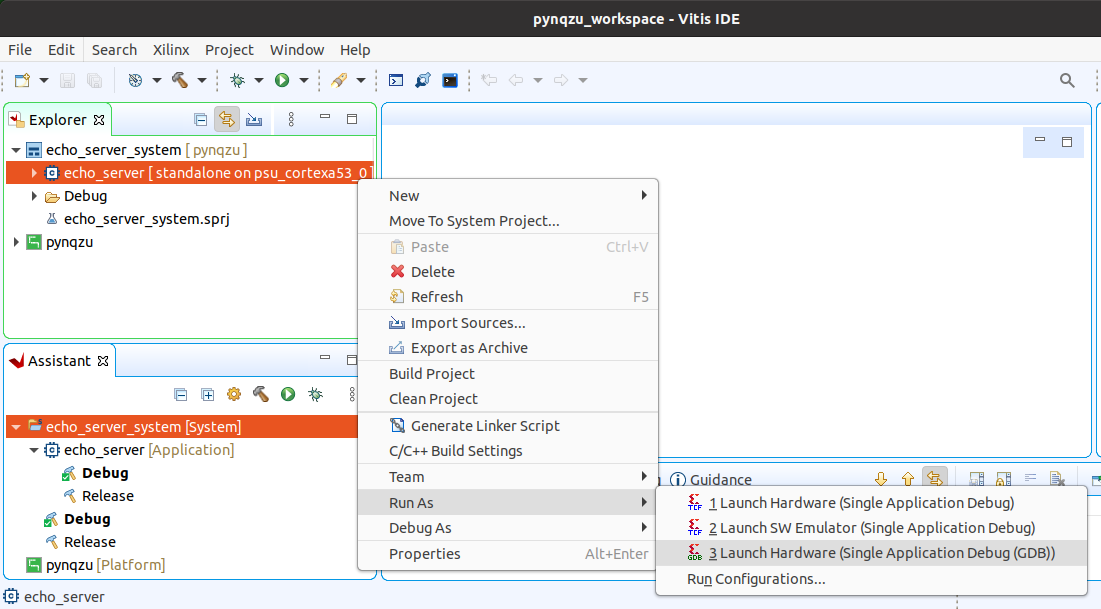
Task: Expand the pynqzu platform in Explorer
Action: 15,242
